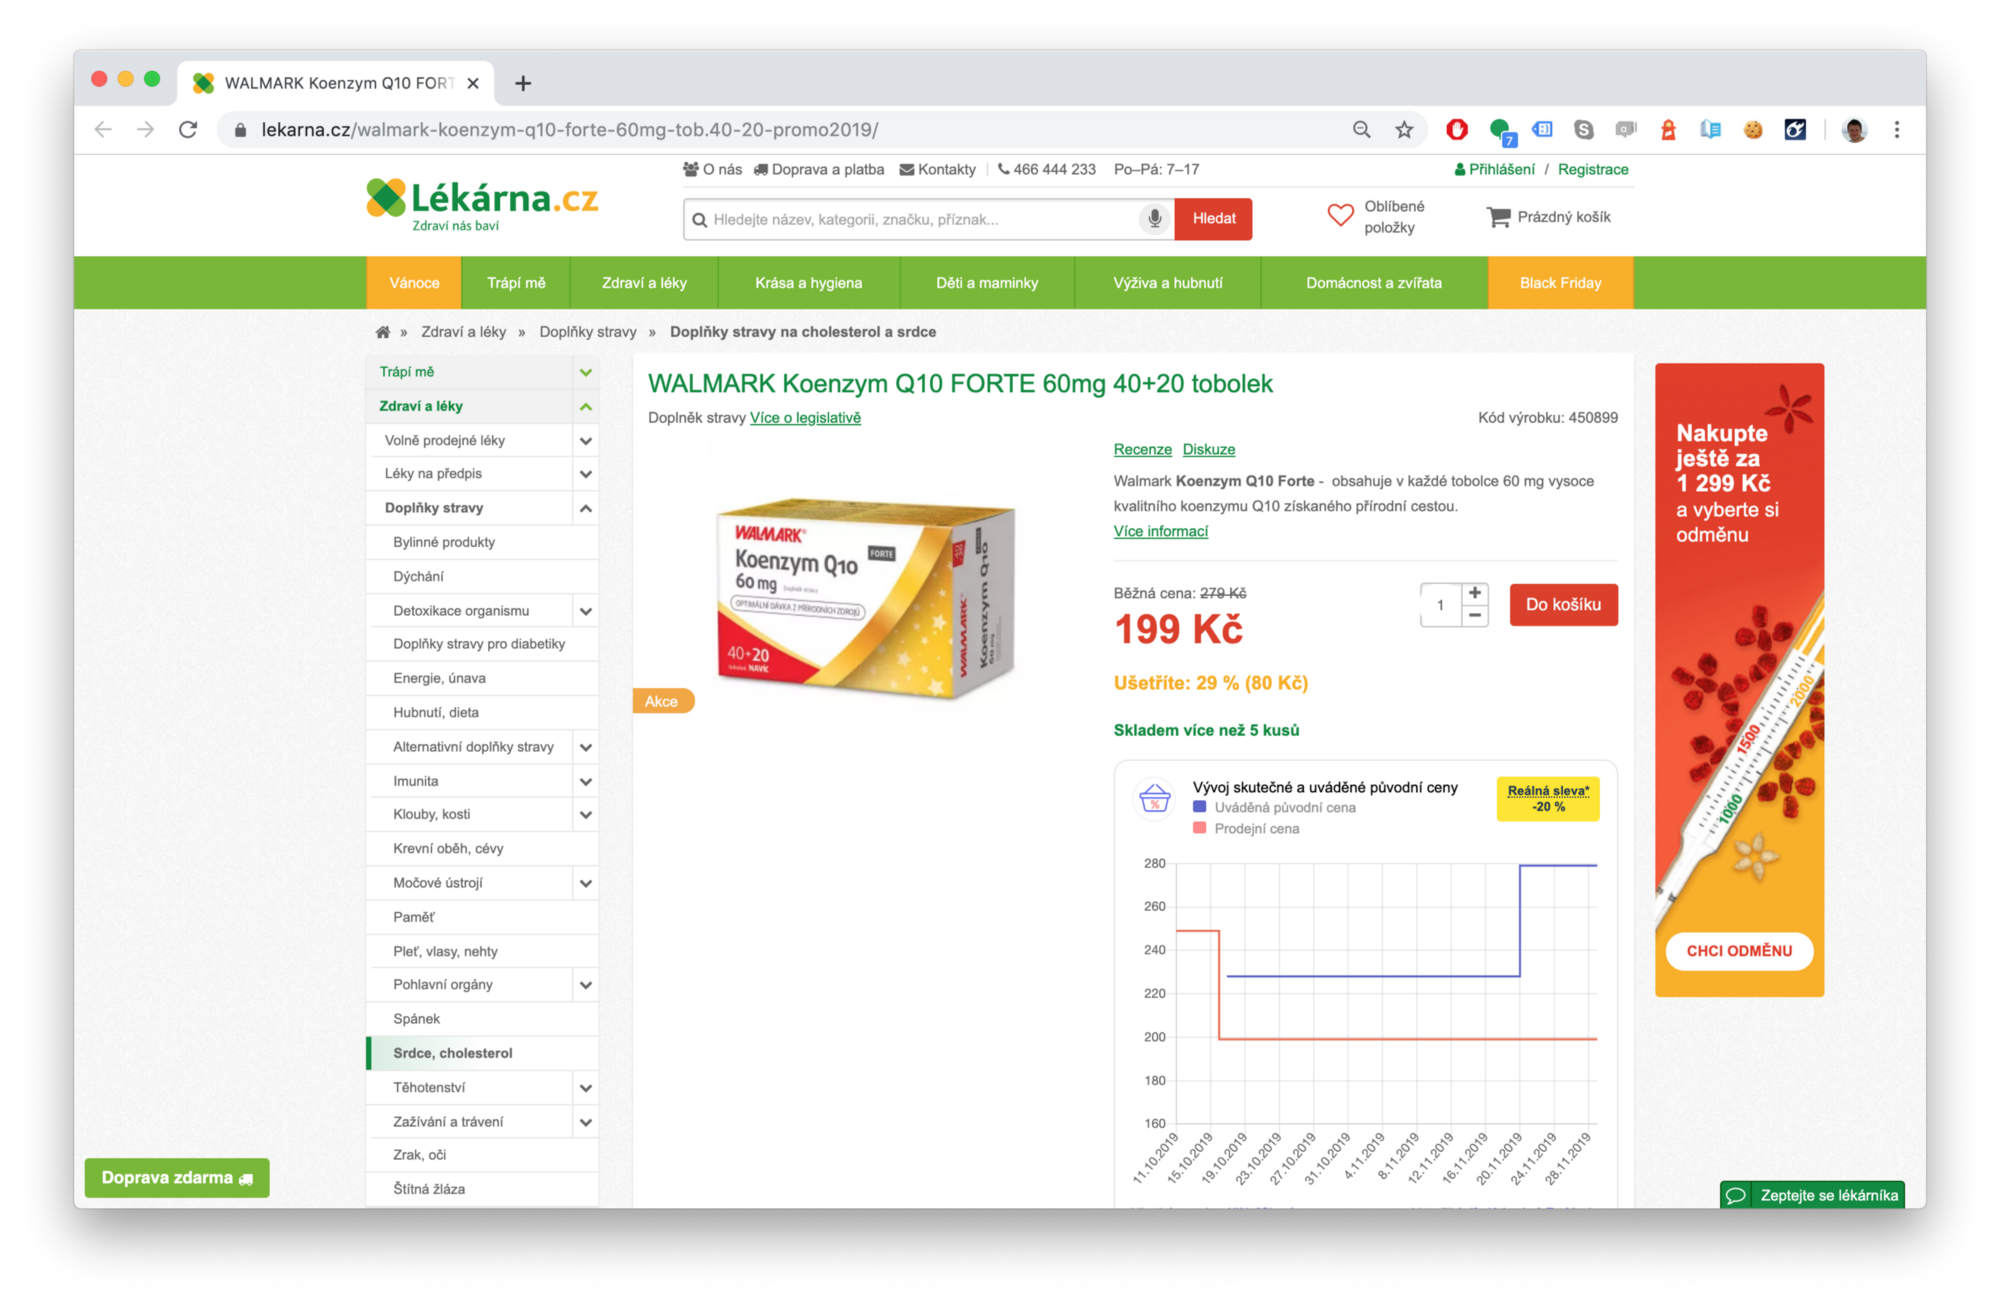Select the 'Krása a hygiena' menu item

[x=808, y=282]
